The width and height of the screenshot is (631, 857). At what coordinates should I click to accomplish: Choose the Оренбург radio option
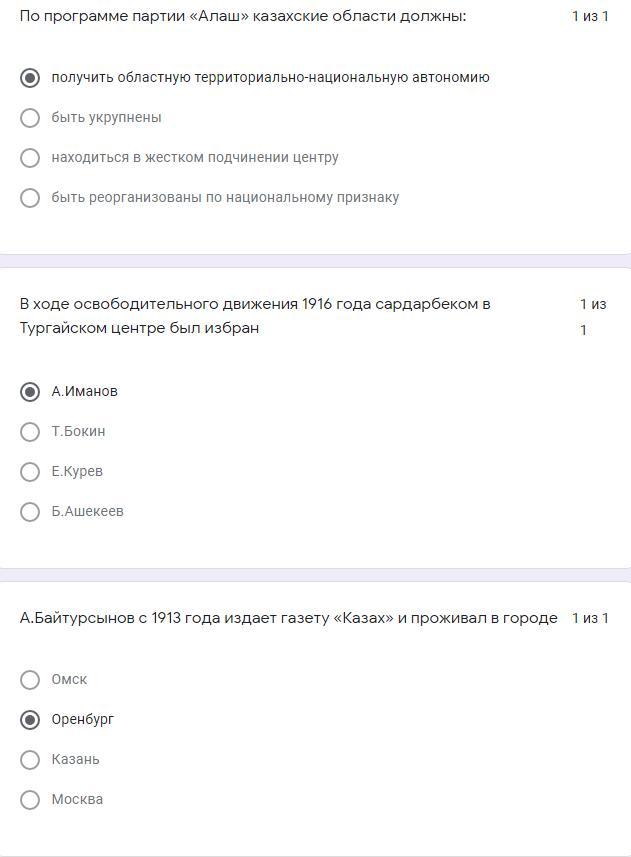pyautogui.click(x=30, y=720)
